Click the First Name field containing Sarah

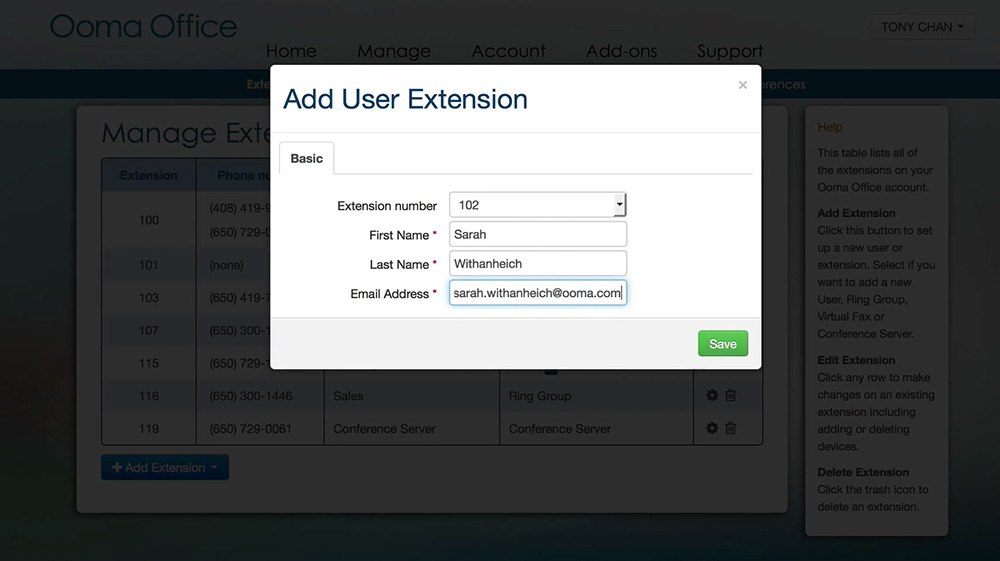click(x=537, y=234)
